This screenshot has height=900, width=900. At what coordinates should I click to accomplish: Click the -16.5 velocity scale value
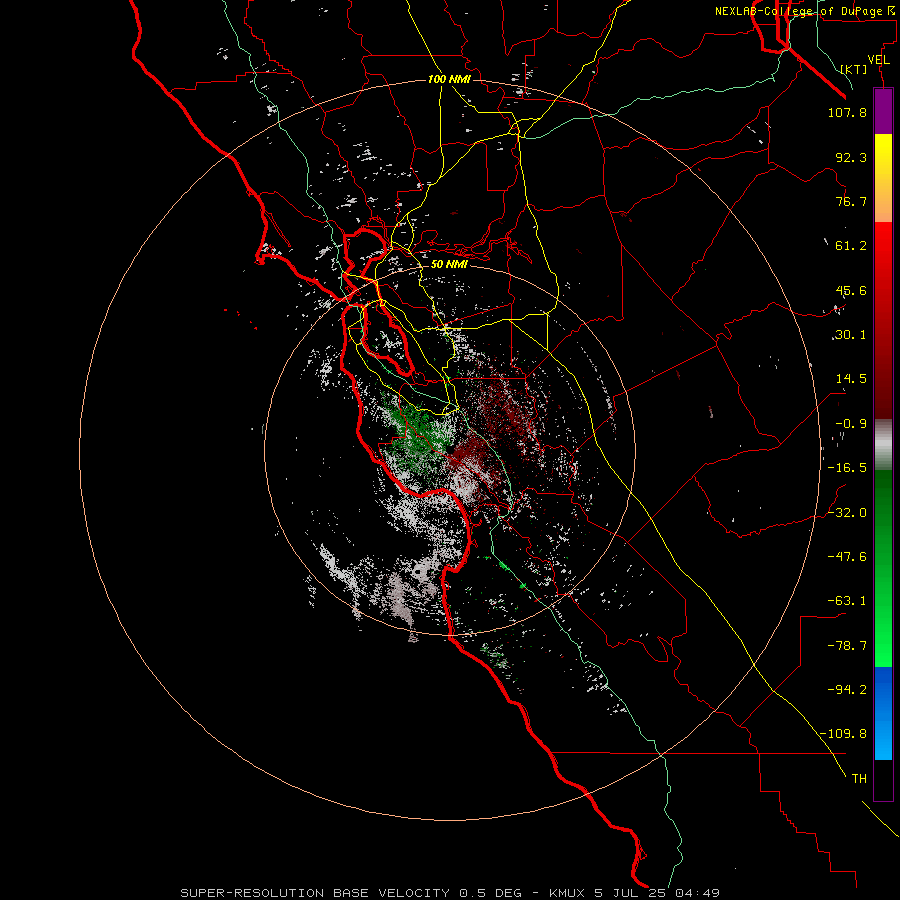coord(847,468)
